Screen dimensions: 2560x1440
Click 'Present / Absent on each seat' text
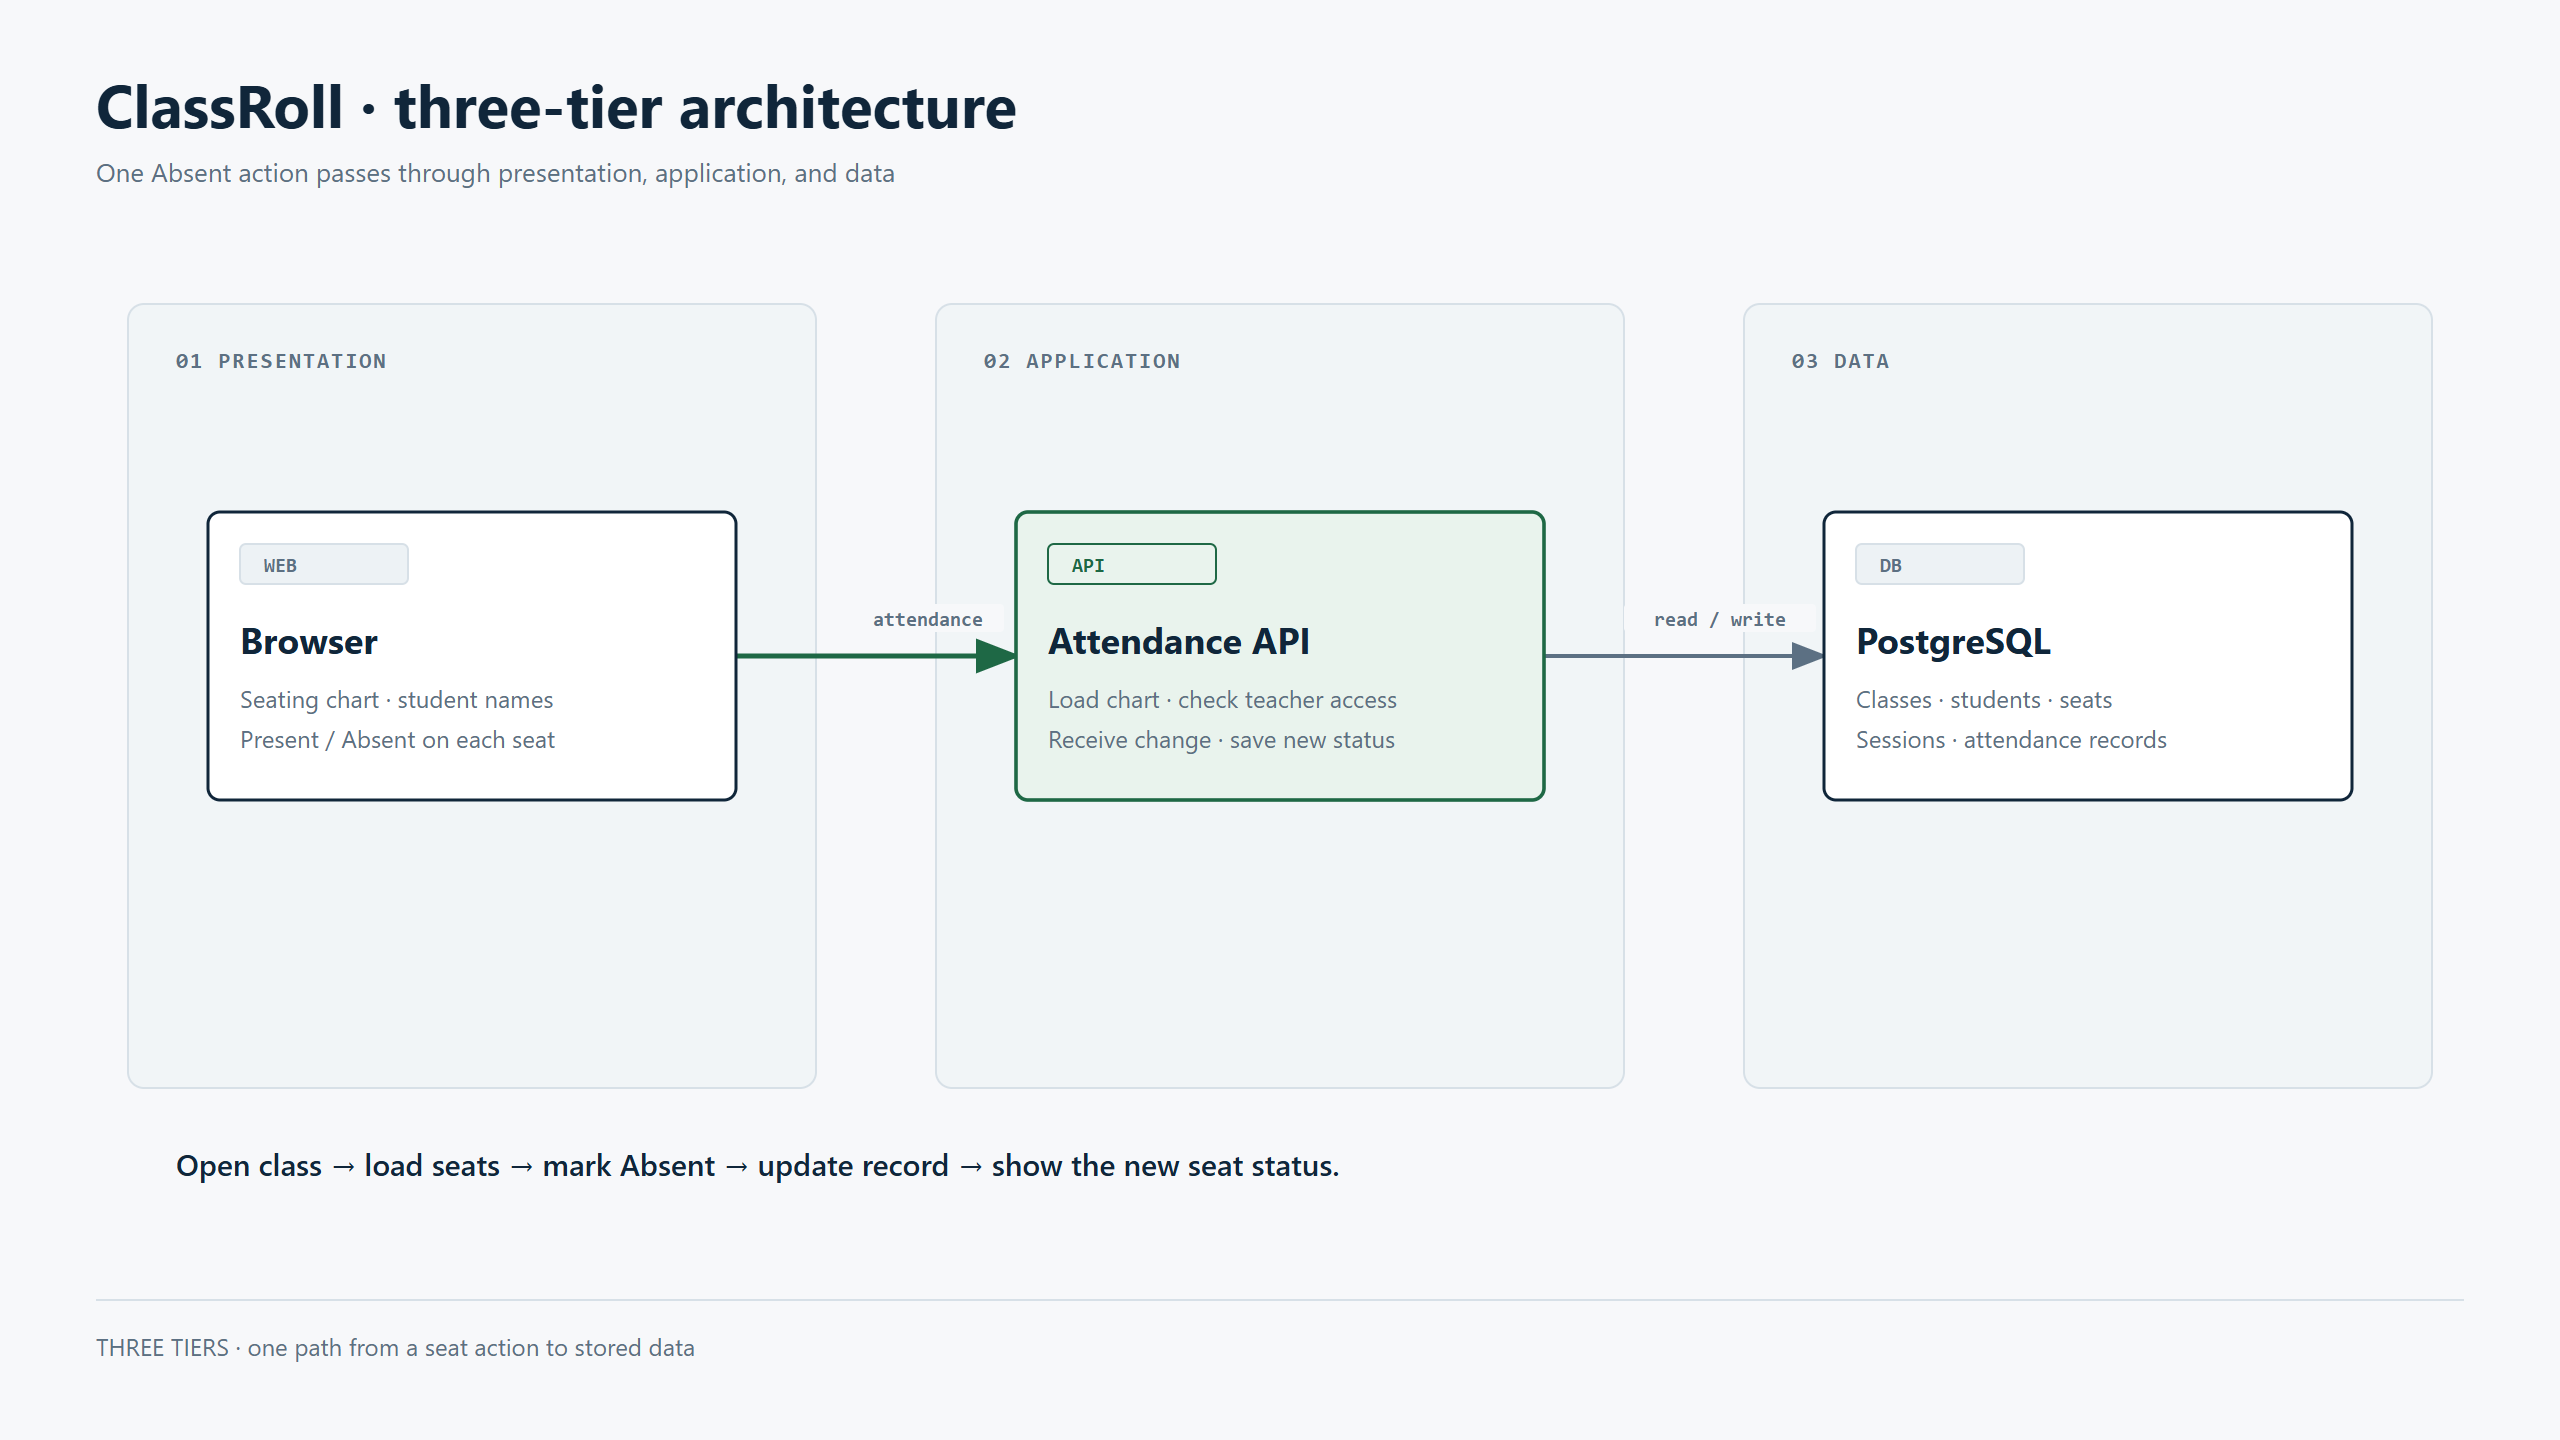[x=397, y=740]
